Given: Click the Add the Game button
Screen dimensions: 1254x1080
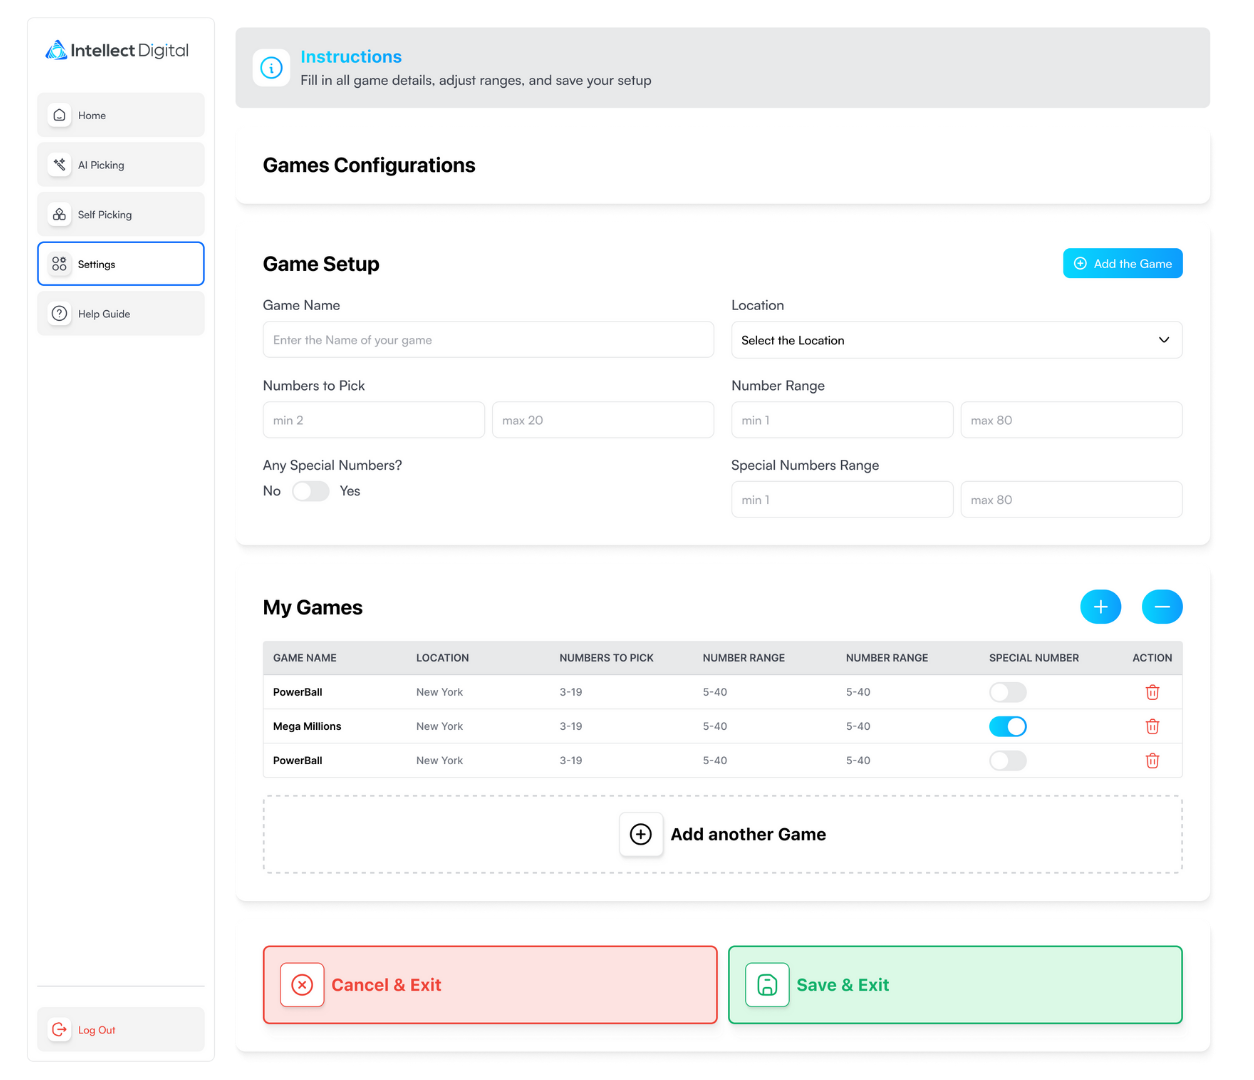Looking at the screenshot, I should pos(1122,264).
